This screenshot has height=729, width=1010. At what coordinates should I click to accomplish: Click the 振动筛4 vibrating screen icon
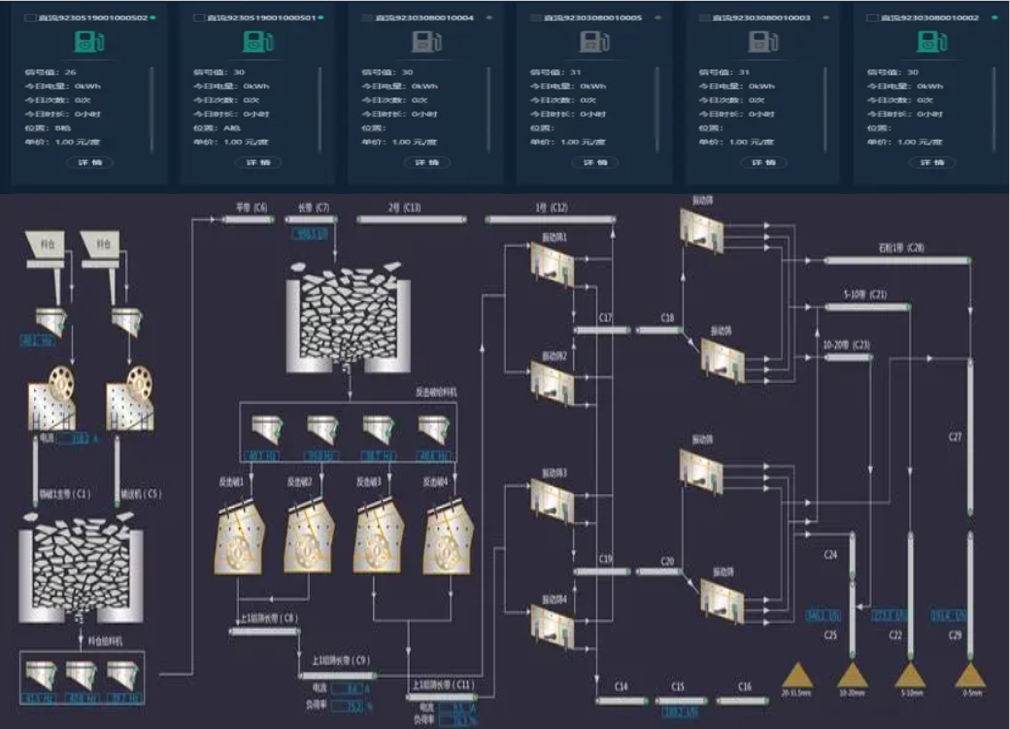click(552, 627)
